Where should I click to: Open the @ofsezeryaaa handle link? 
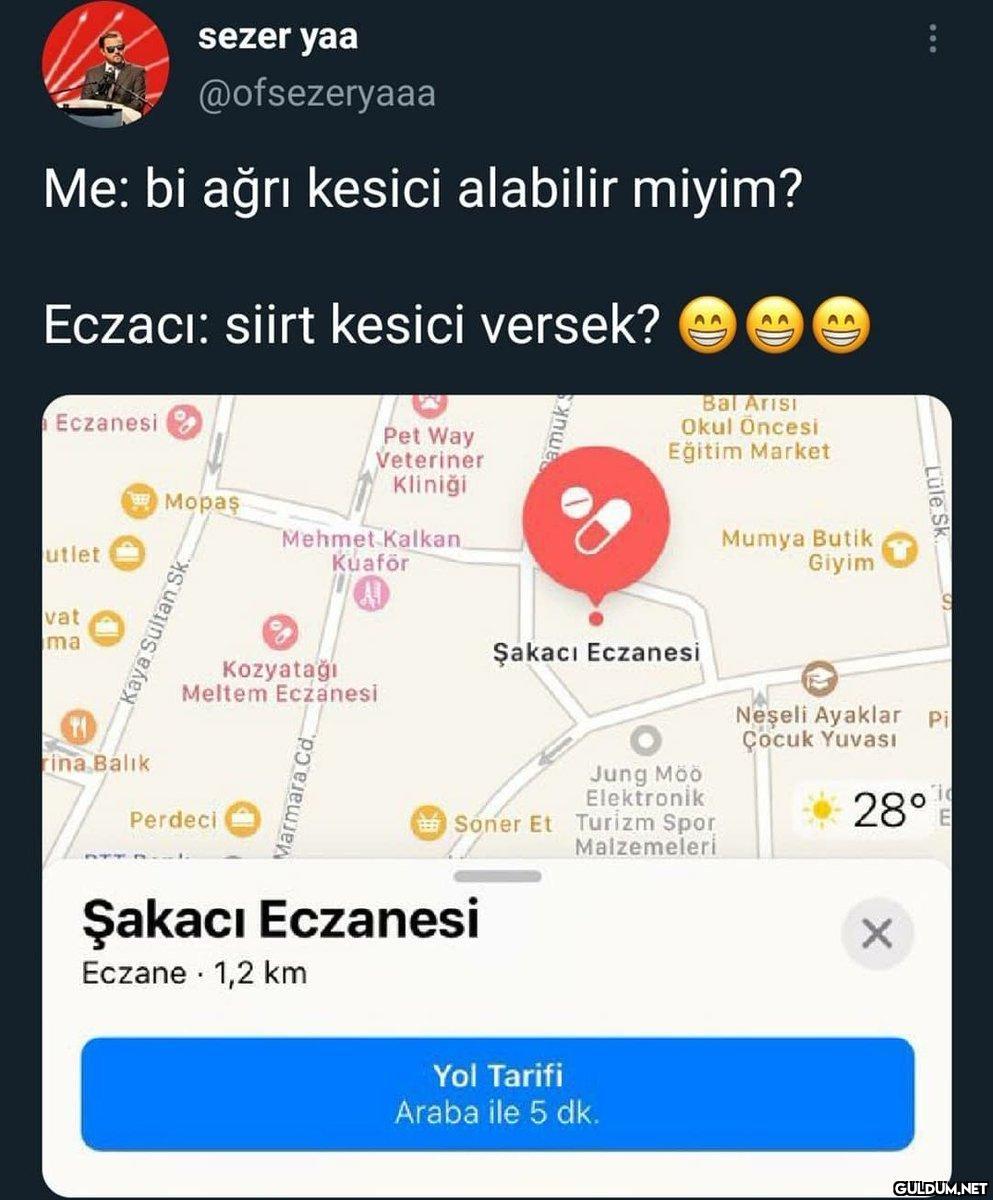point(317,93)
